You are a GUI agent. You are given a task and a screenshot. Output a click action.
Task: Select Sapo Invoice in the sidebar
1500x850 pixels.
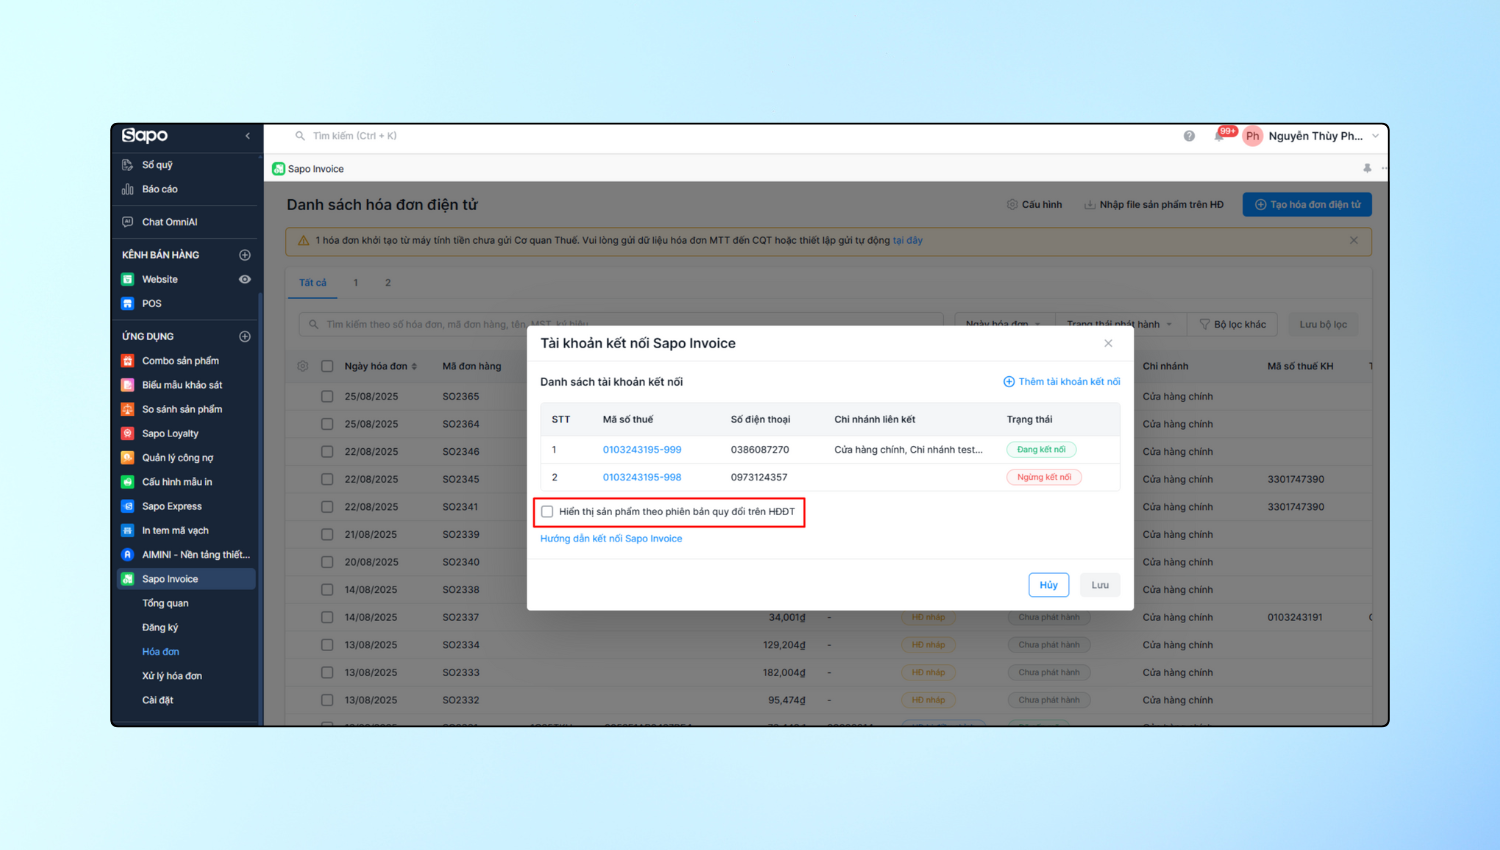pyautogui.click(x=186, y=579)
